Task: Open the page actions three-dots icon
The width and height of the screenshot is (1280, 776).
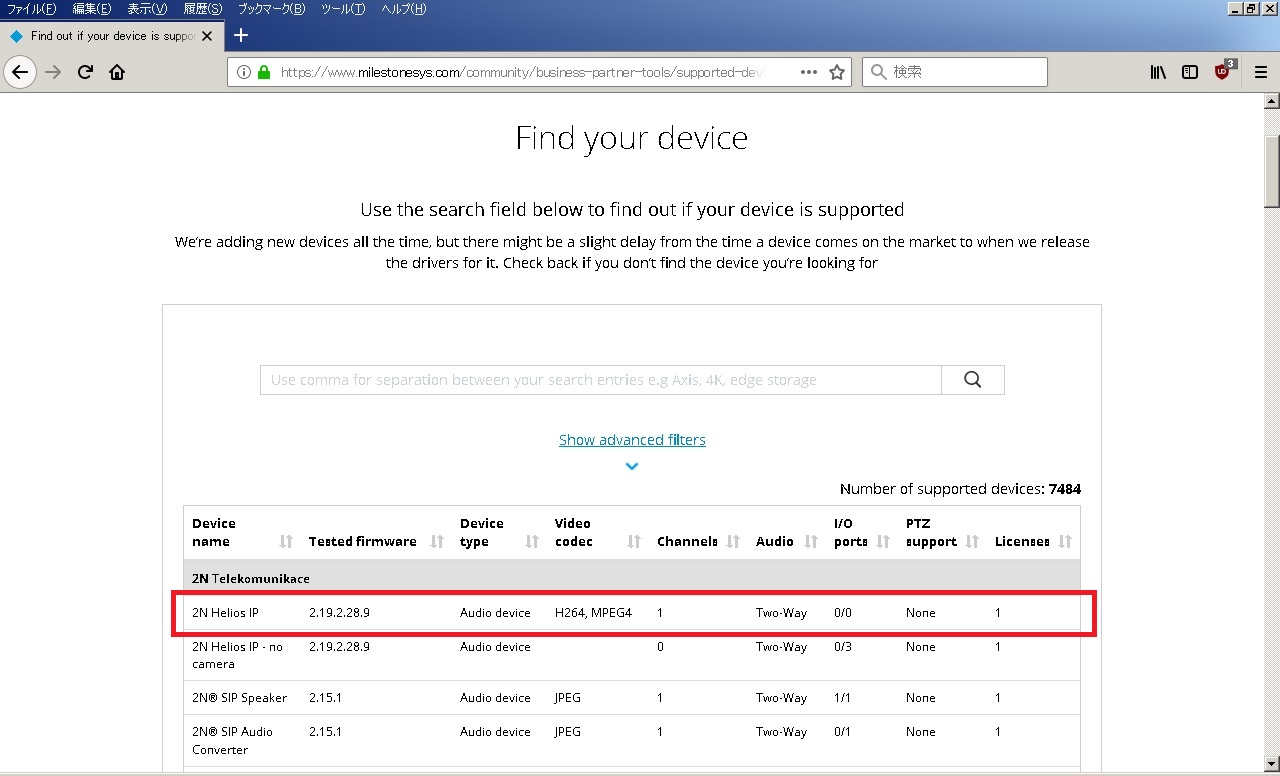Action: pyautogui.click(x=809, y=72)
